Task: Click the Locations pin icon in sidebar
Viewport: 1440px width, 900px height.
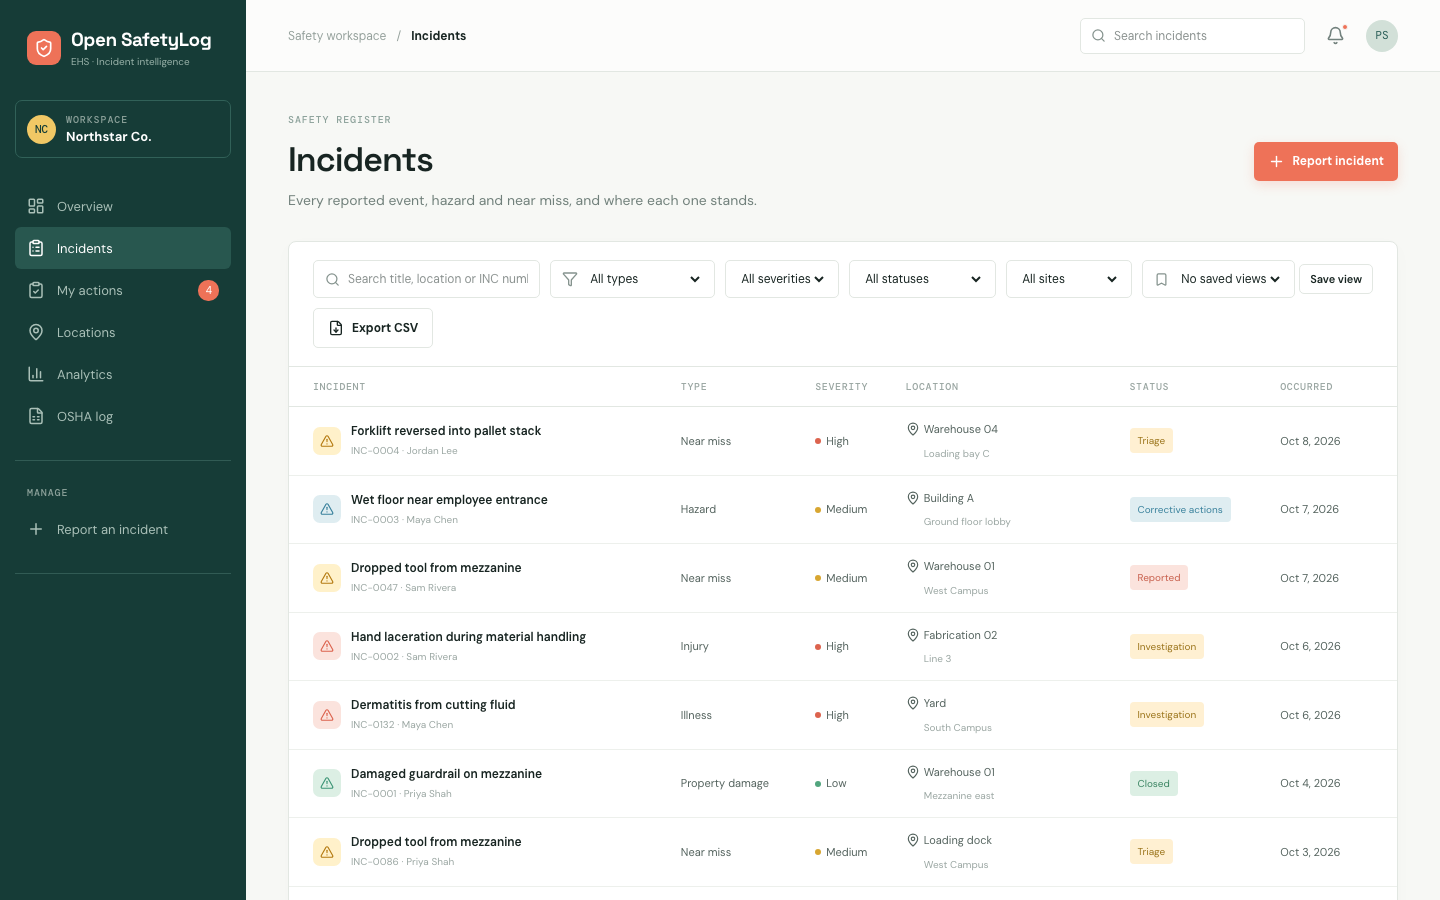Action: coord(36,332)
